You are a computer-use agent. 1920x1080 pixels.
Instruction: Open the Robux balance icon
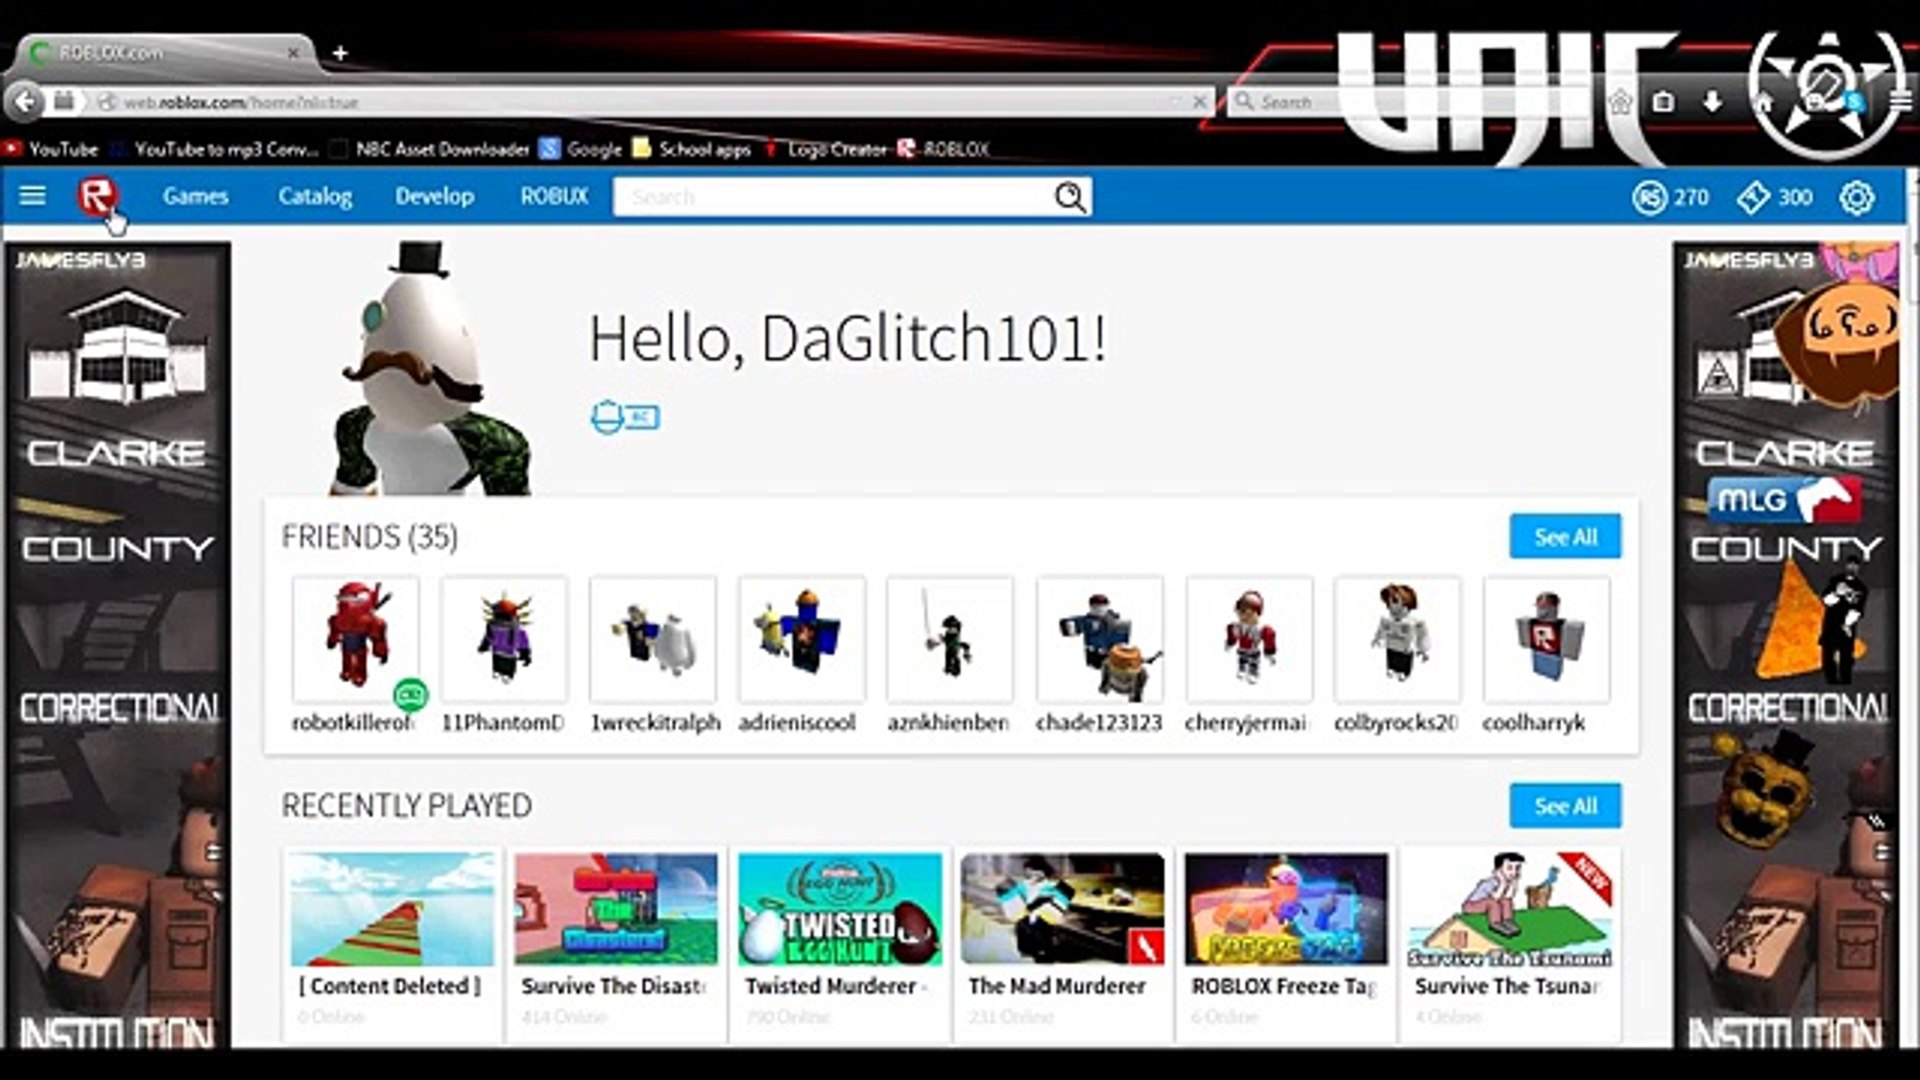1649,197
